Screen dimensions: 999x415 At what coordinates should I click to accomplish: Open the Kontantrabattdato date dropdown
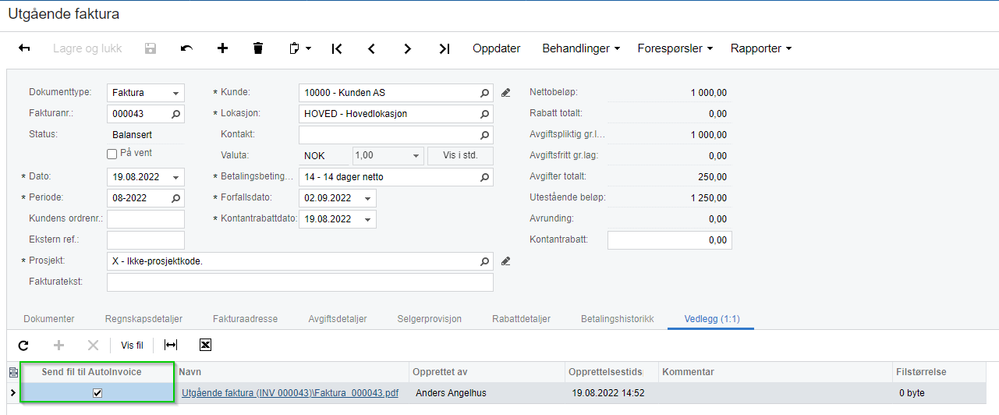[x=367, y=219]
